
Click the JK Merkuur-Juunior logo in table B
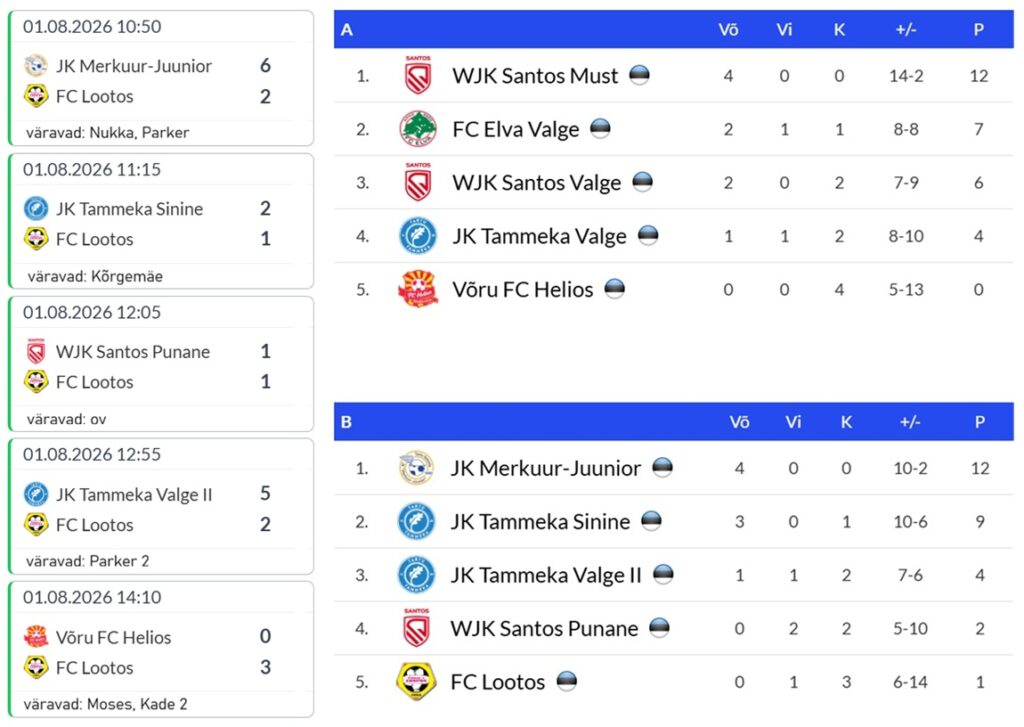pyautogui.click(x=417, y=468)
